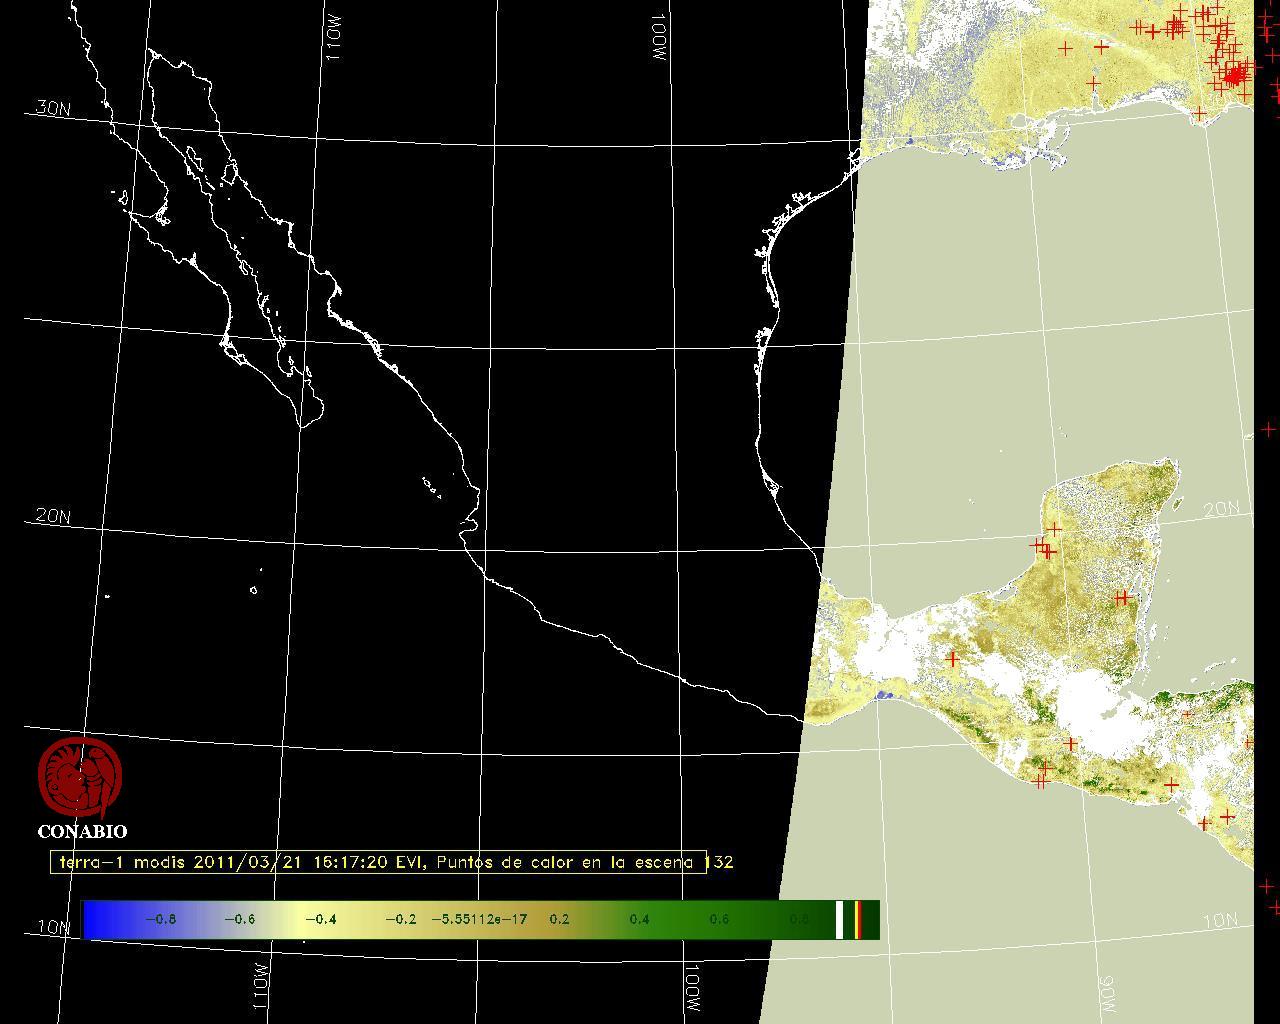
Task: Click the -0.4 yellow area of the colorbar
Action: pos(319,919)
